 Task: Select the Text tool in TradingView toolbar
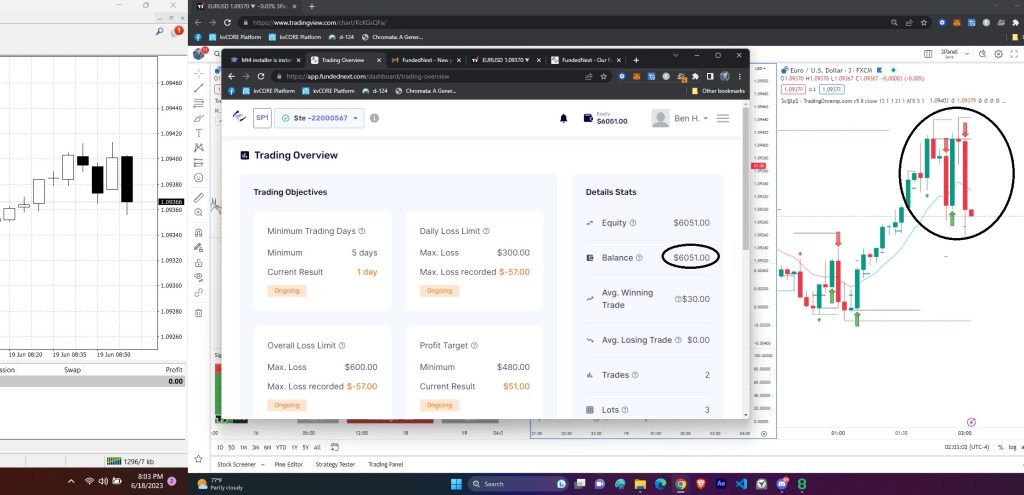coord(199,132)
